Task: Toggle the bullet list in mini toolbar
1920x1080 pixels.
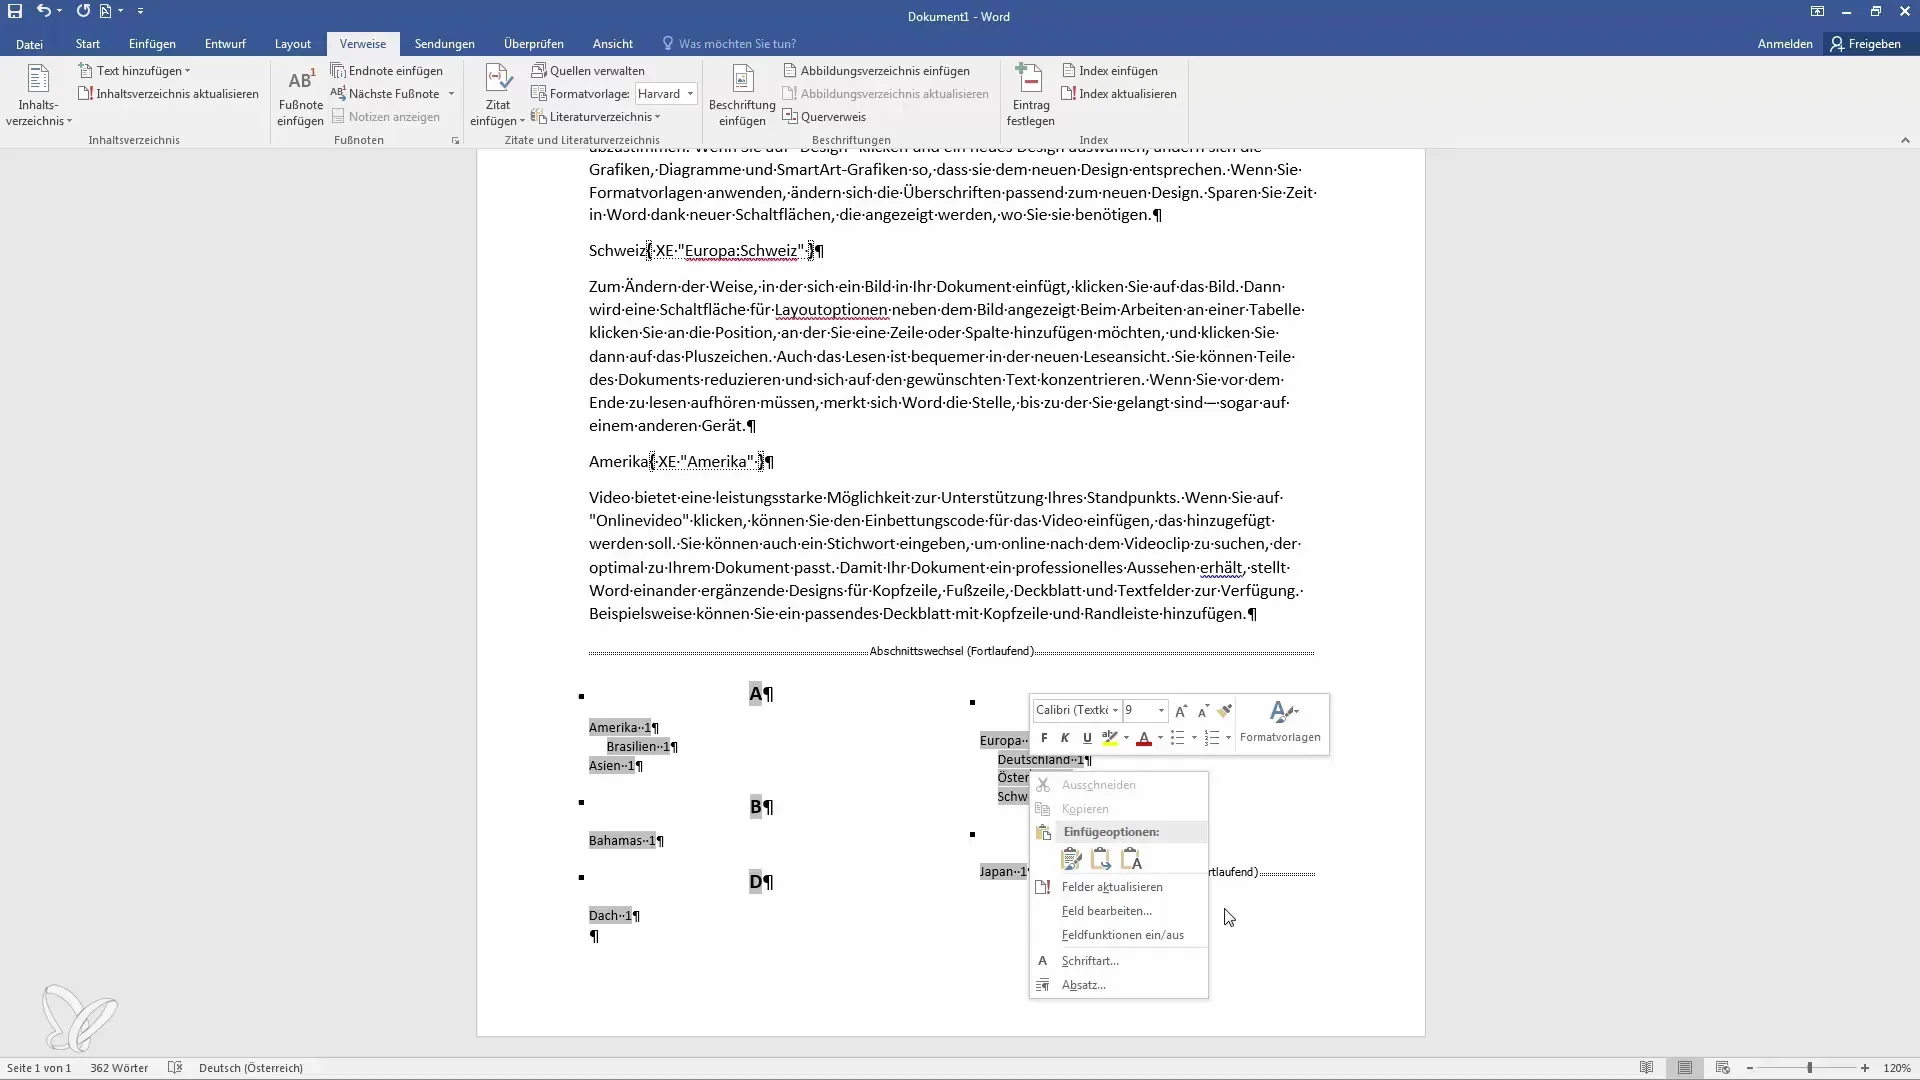Action: click(1177, 738)
